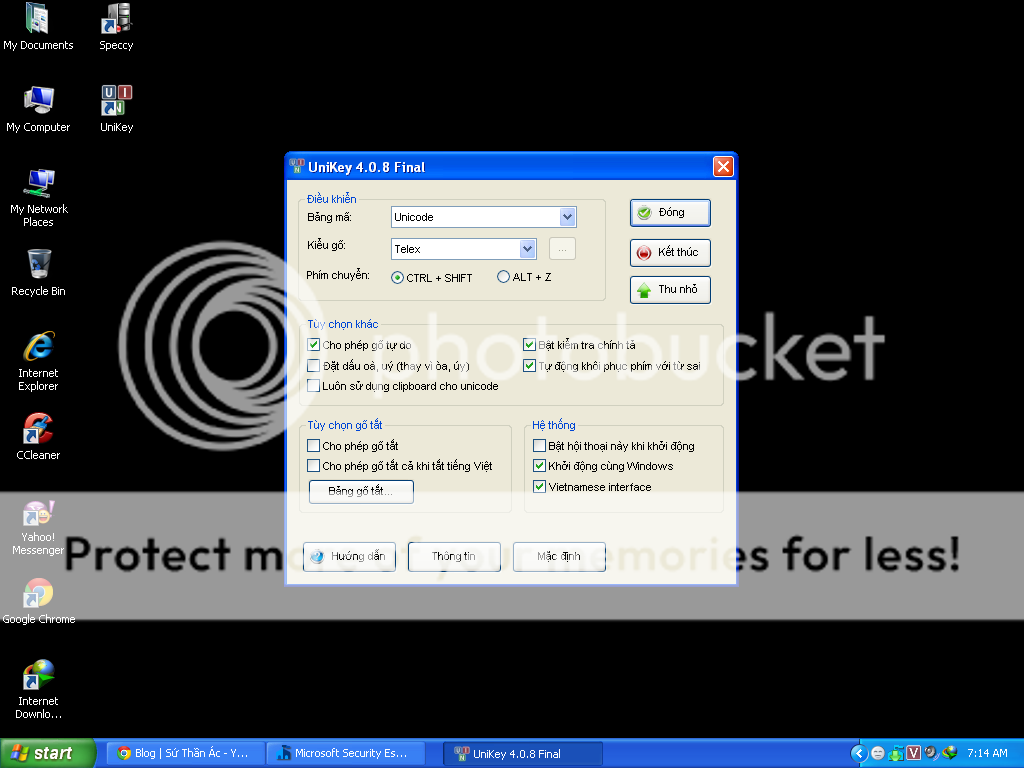Open the Bảng mã Unicode dropdown

point(568,217)
